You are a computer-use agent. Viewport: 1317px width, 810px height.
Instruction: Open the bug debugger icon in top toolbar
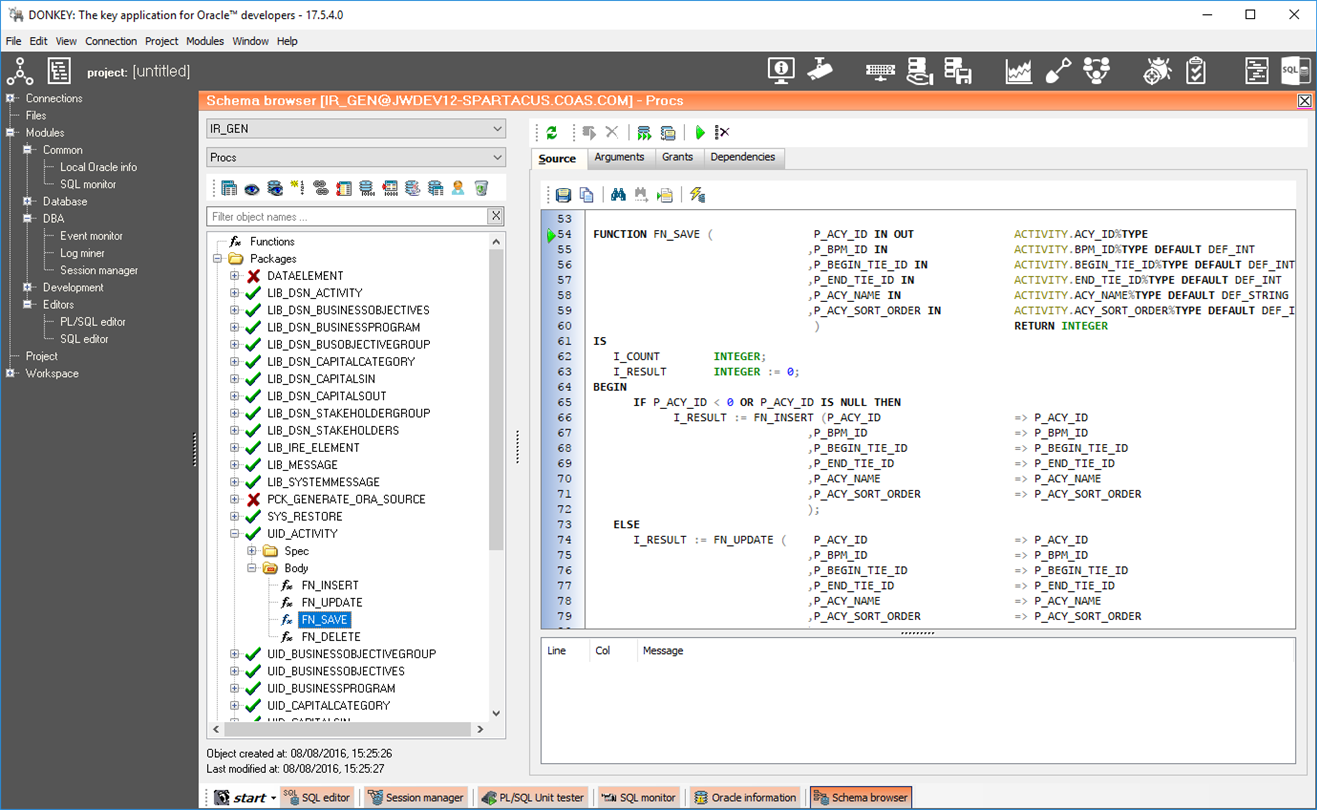1158,71
